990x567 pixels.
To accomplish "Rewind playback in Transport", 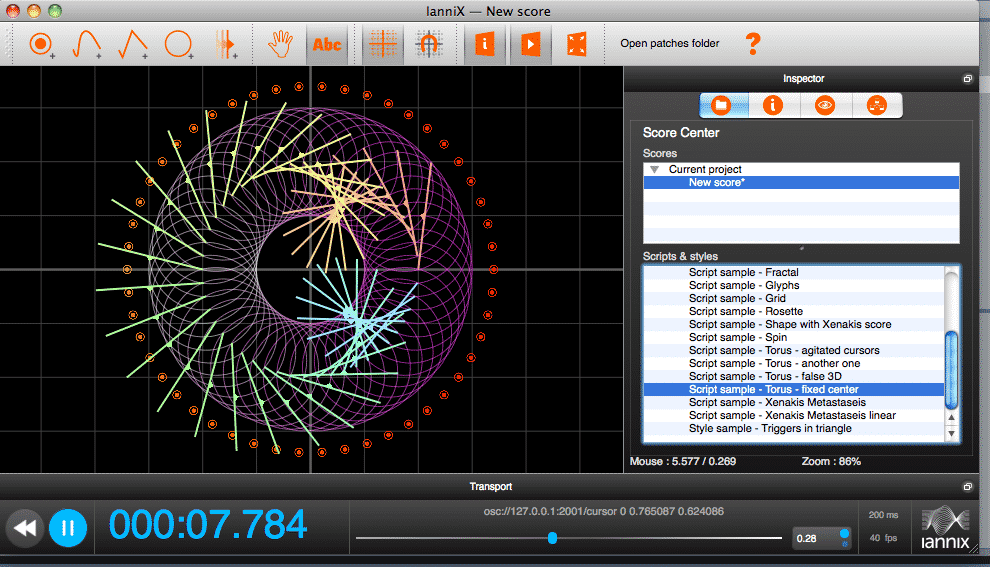I will click(25, 528).
